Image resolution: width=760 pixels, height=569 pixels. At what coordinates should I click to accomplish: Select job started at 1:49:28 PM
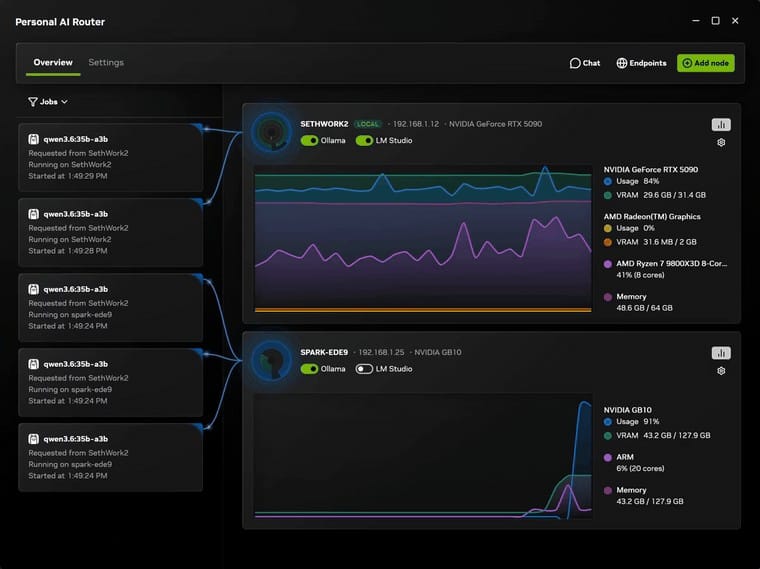(x=111, y=232)
